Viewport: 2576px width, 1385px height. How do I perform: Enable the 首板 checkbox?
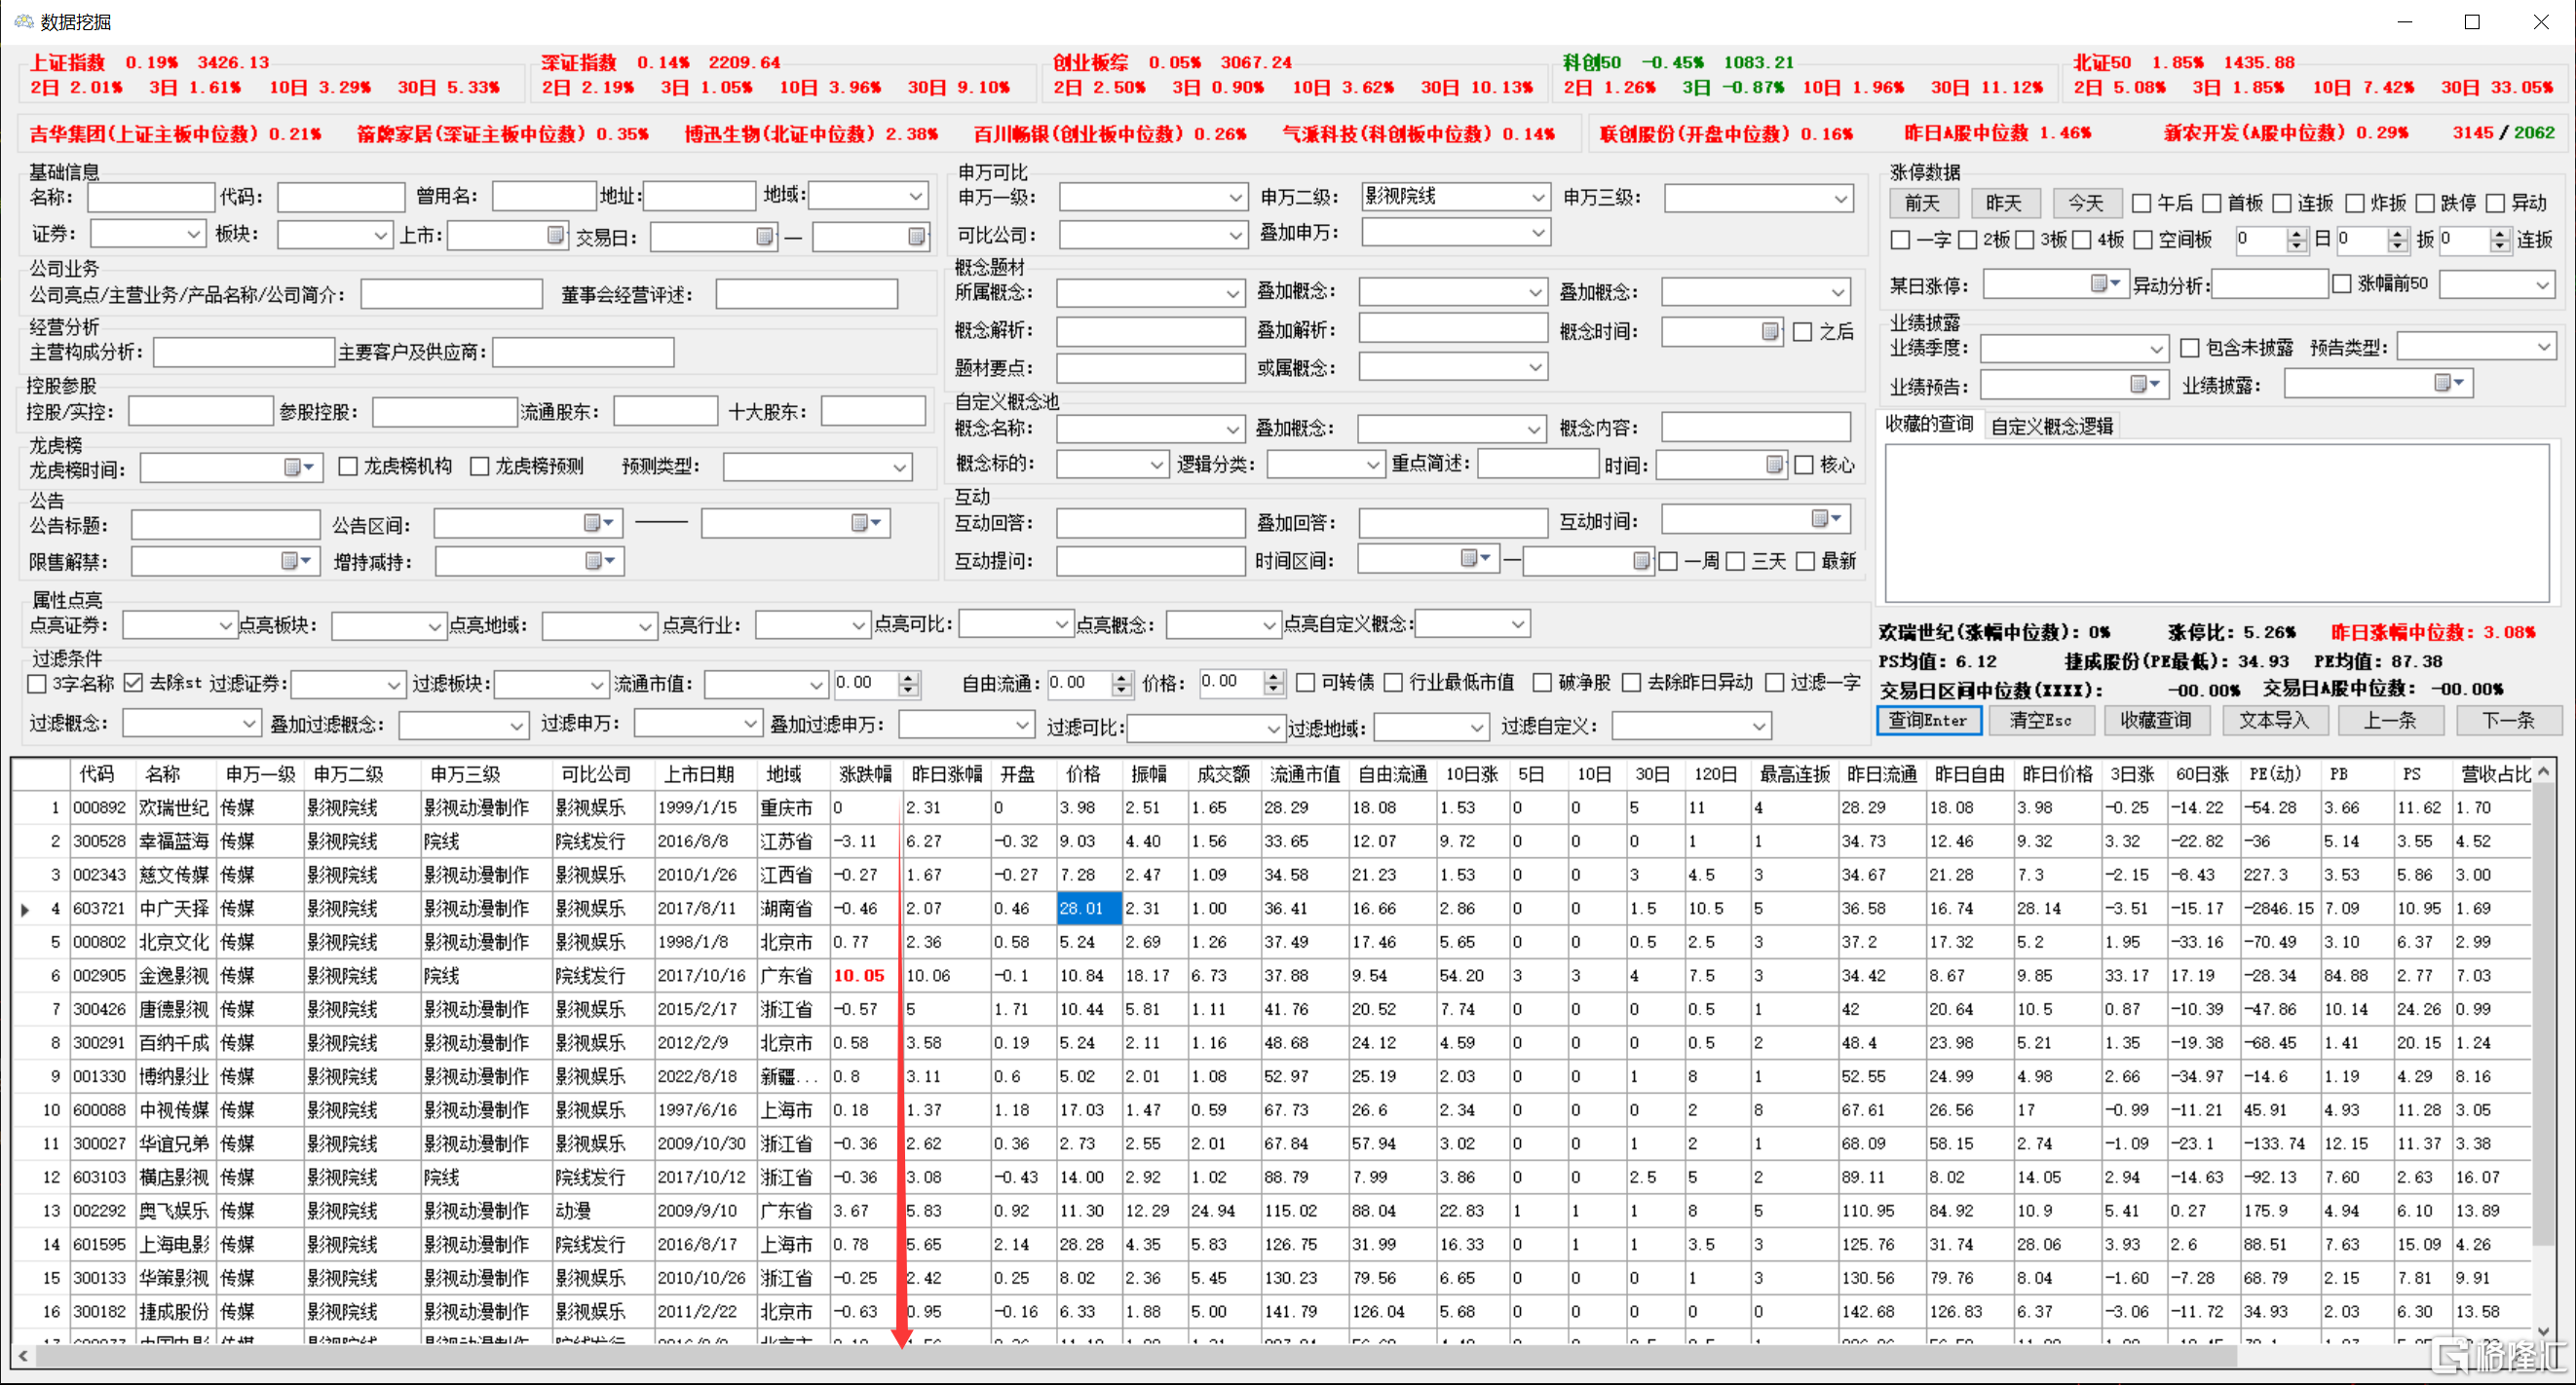point(2211,203)
